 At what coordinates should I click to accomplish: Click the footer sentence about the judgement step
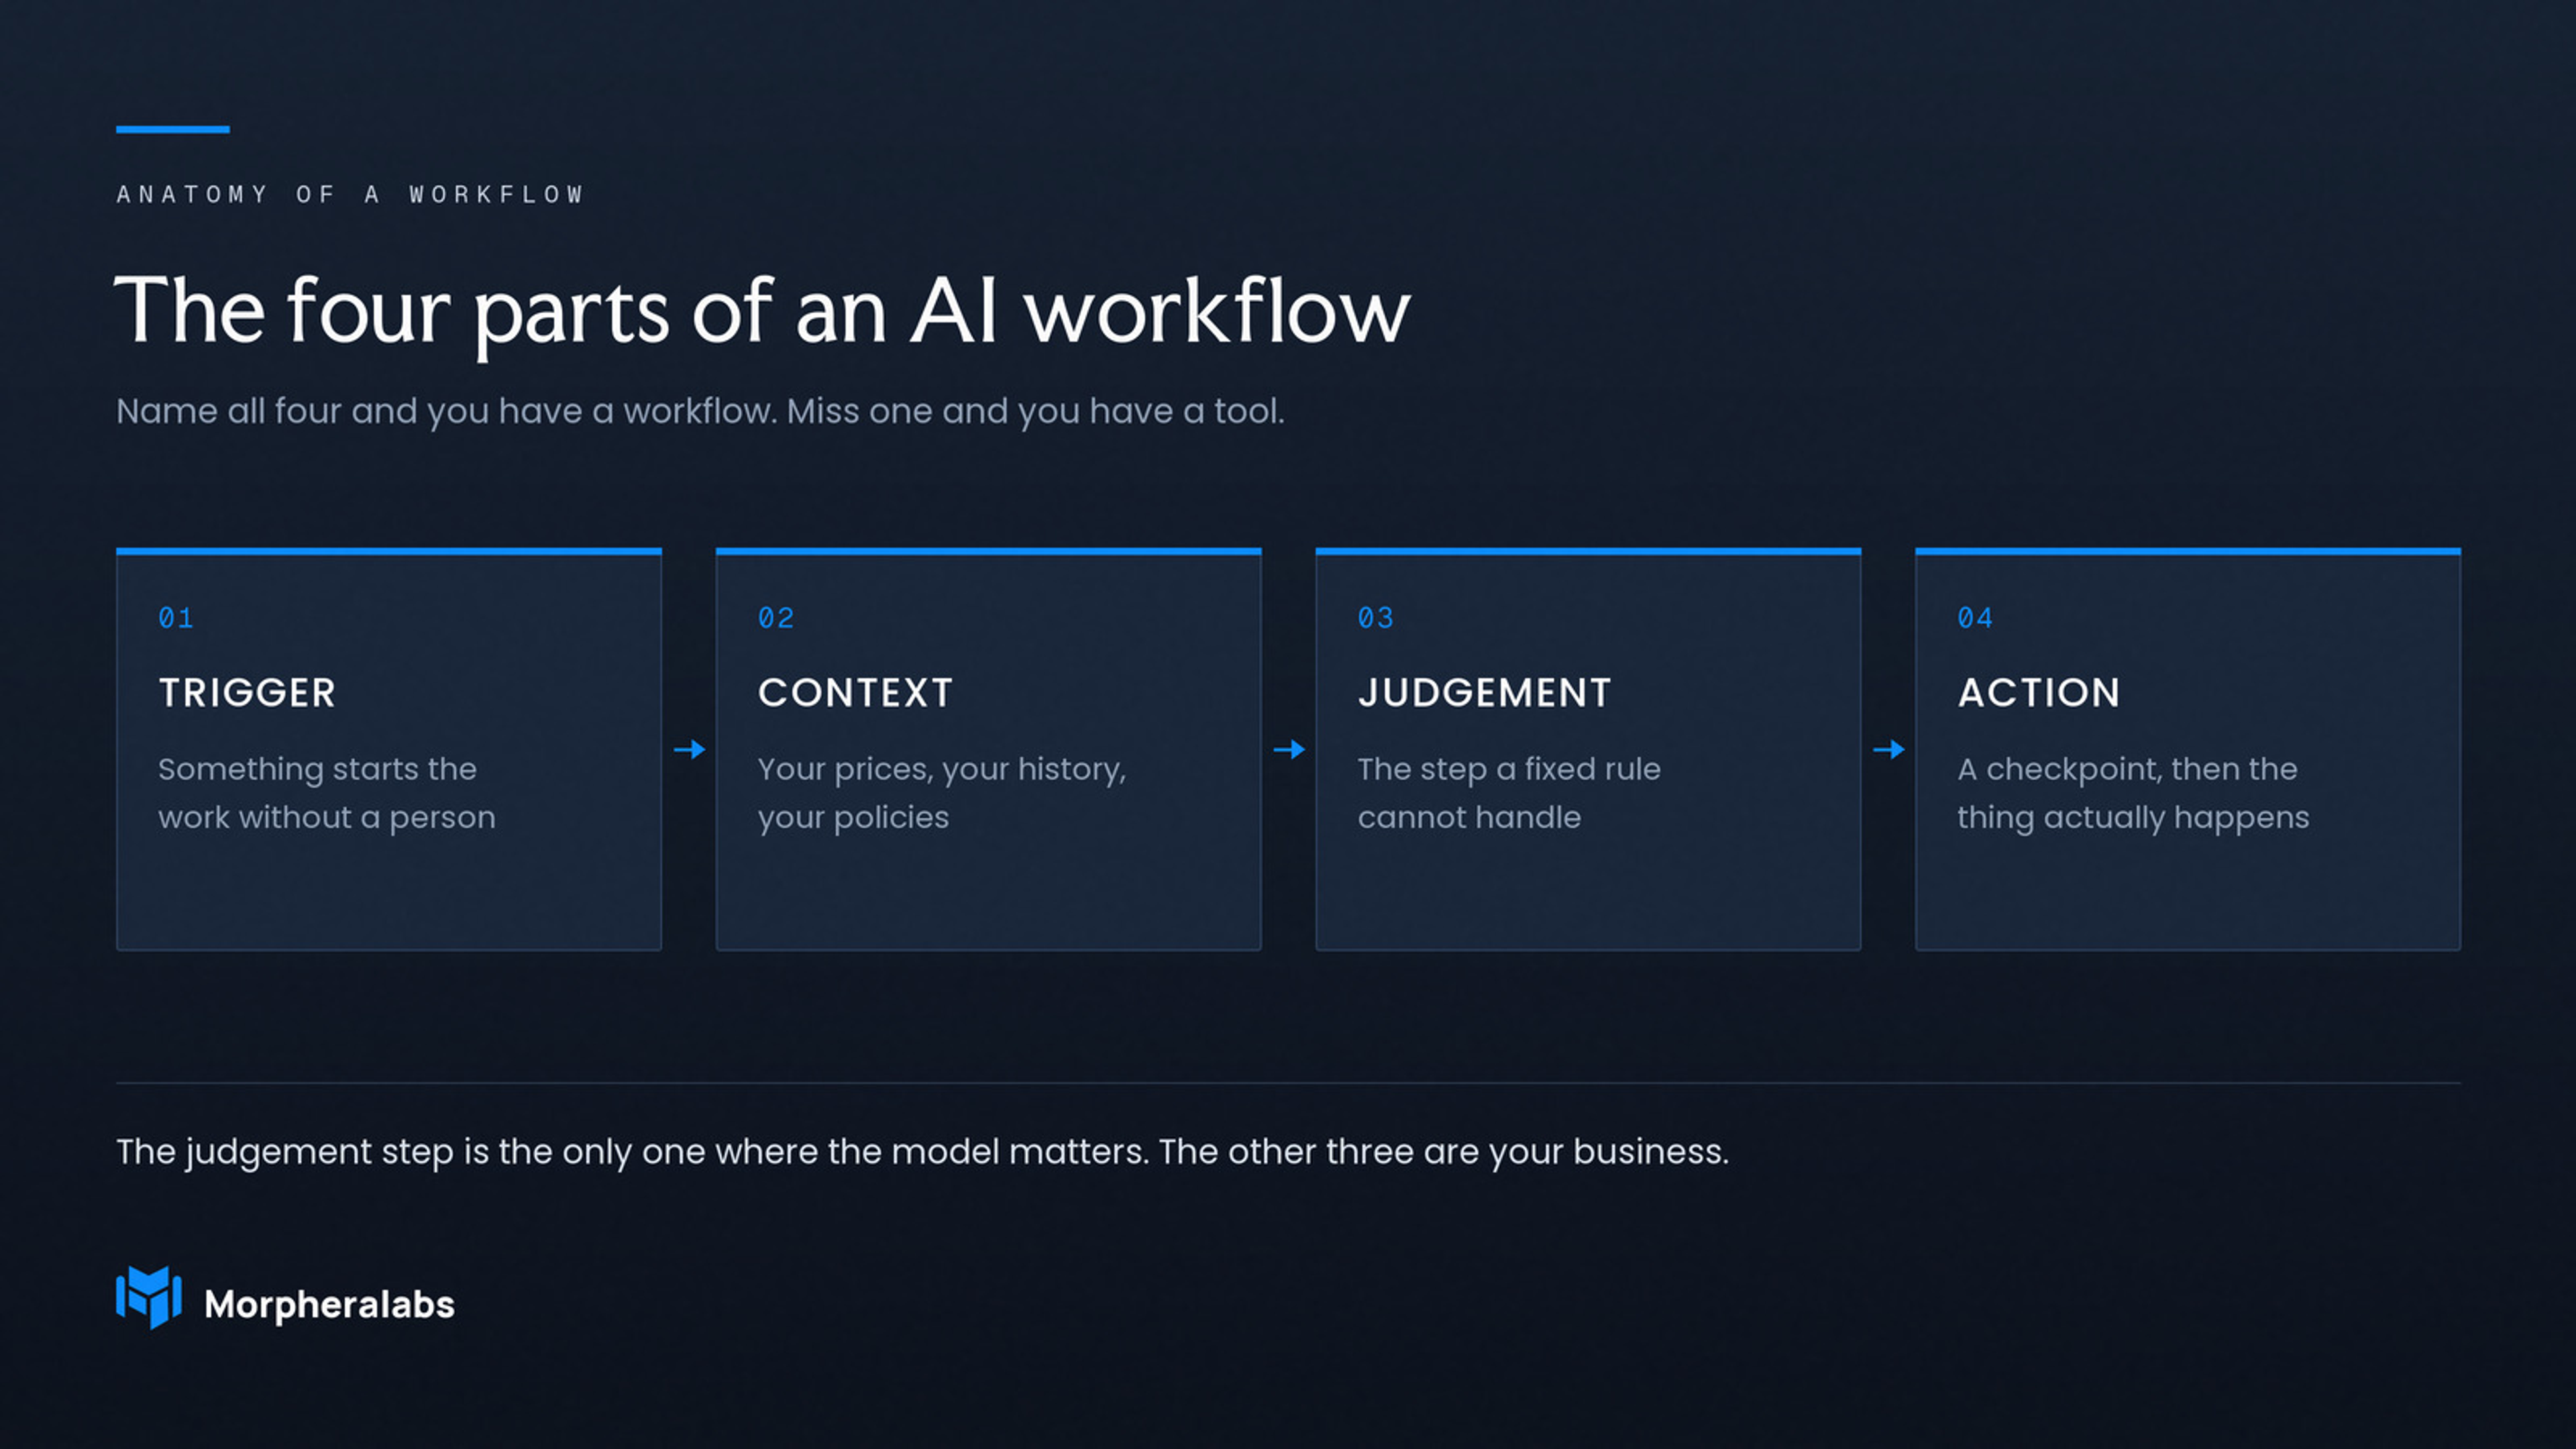click(x=922, y=1152)
